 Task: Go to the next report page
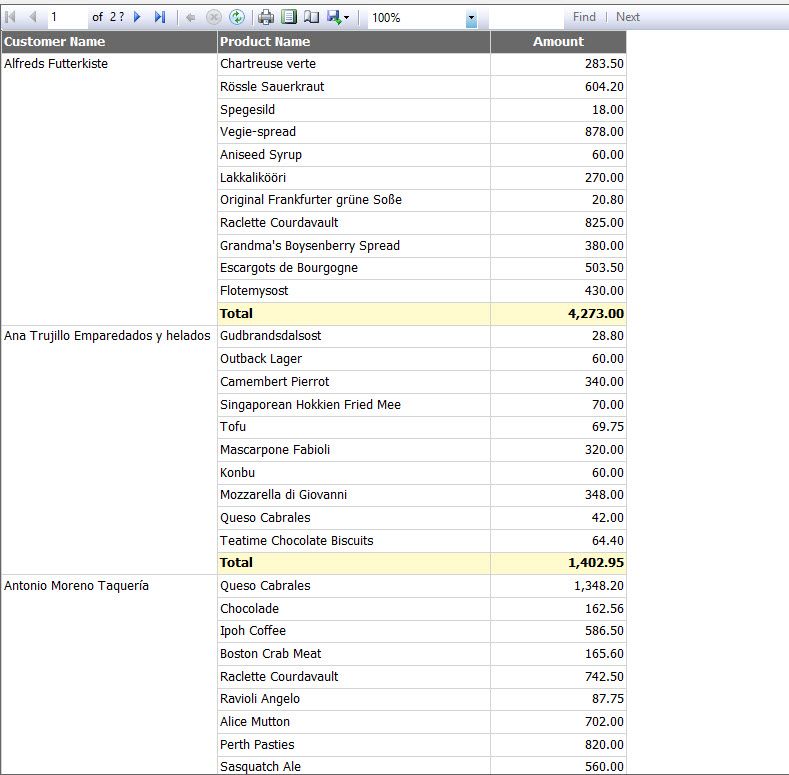pyautogui.click(x=137, y=17)
